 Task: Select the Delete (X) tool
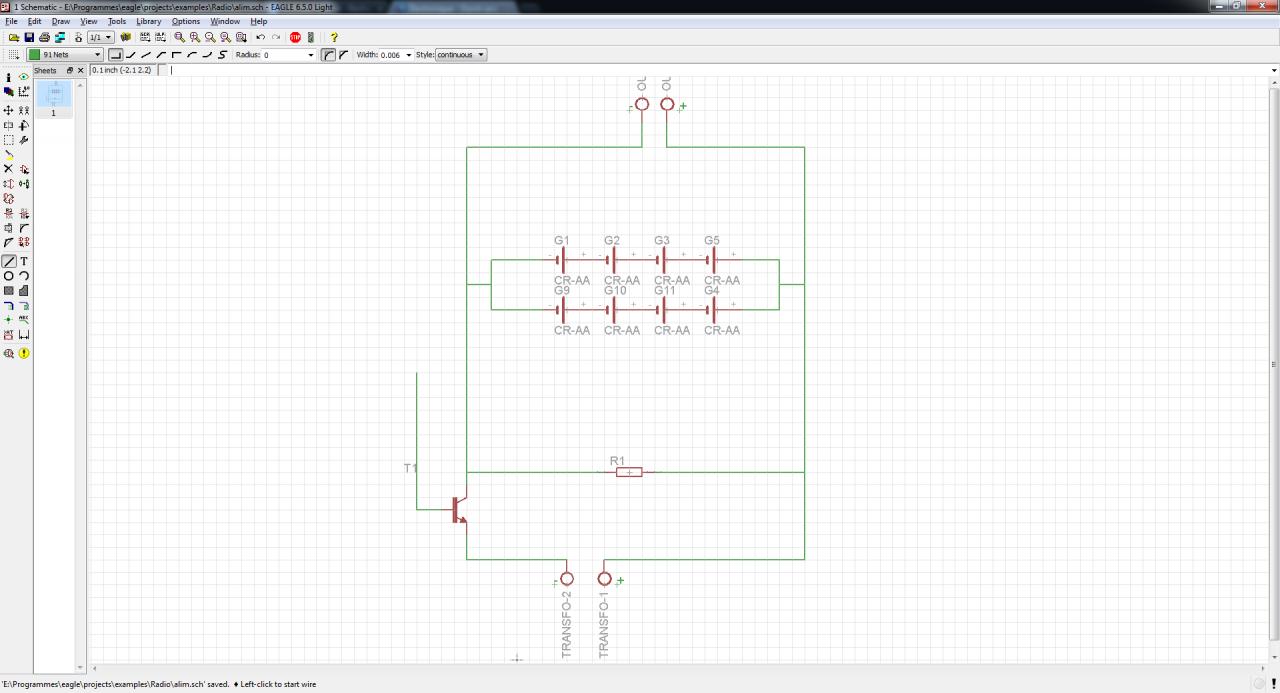[x=9, y=168]
